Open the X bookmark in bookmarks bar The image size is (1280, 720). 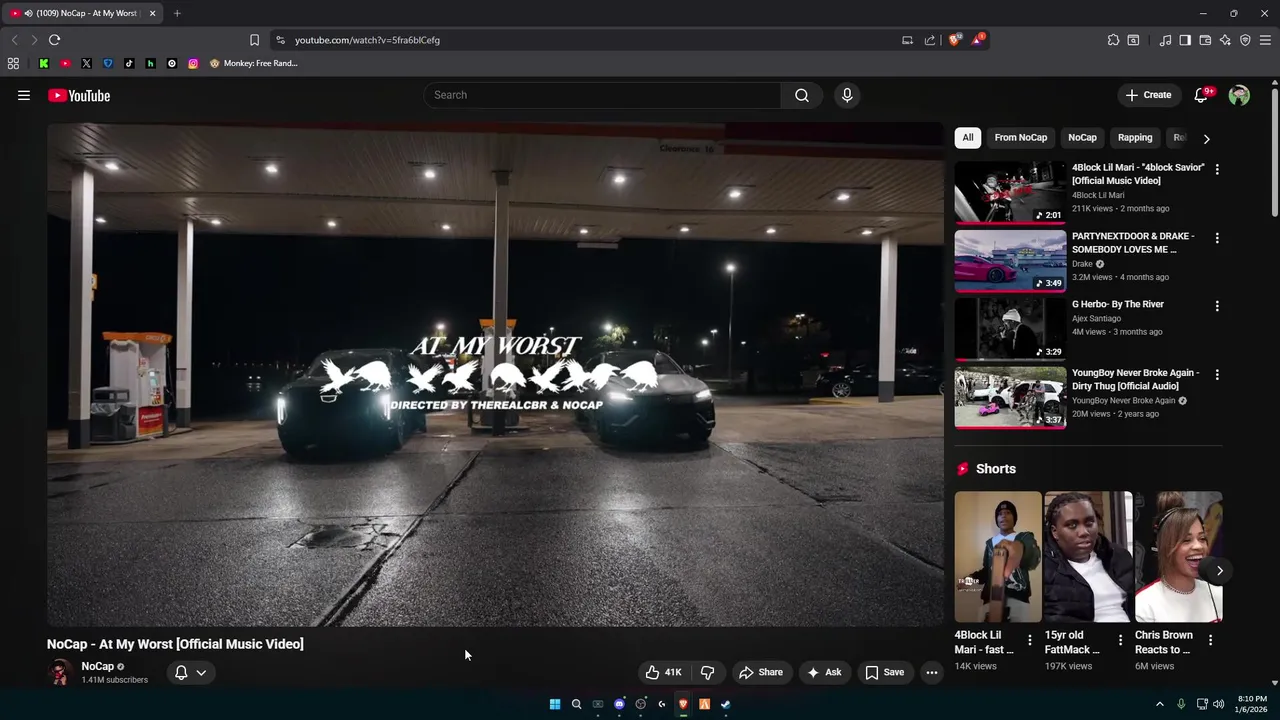click(86, 63)
